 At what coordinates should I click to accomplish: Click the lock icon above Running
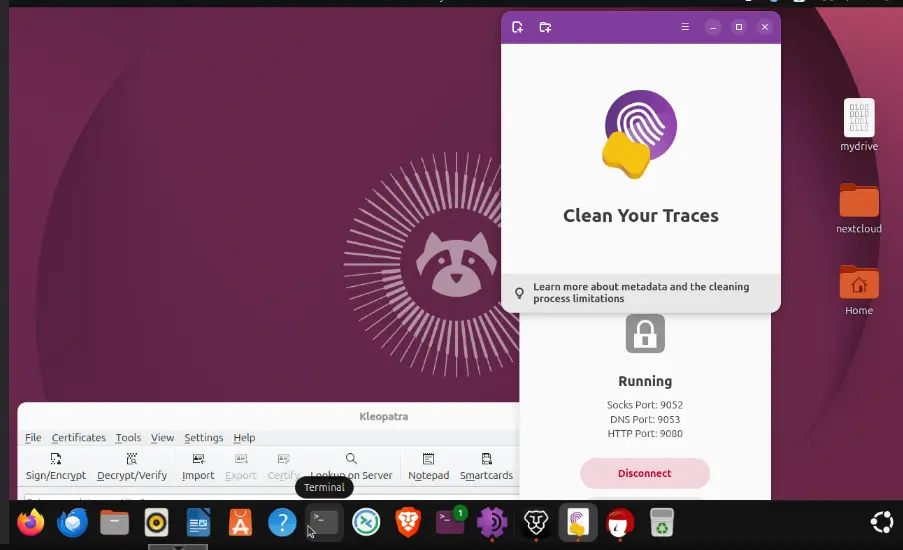pyautogui.click(x=645, y=333)
